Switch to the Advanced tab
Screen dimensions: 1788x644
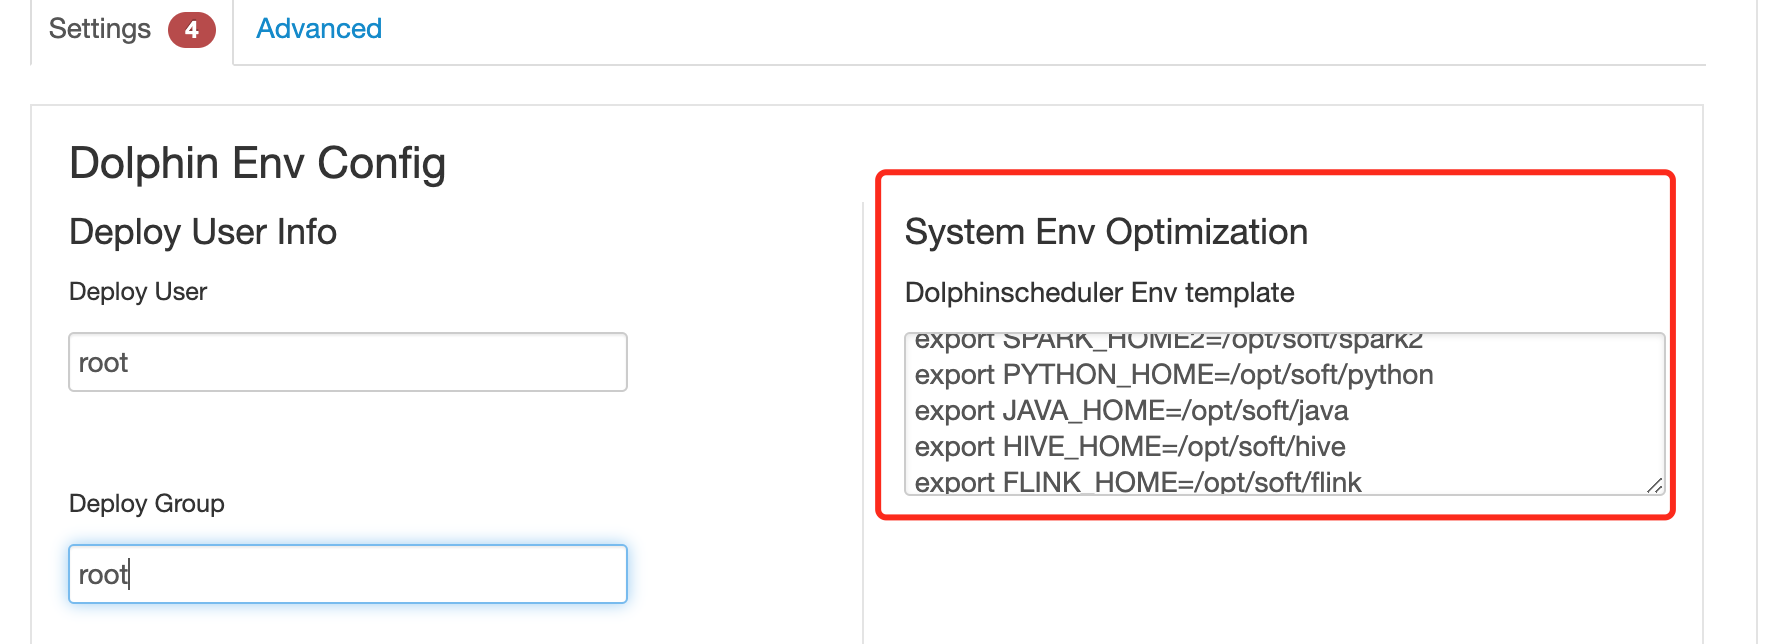[319, 29]
